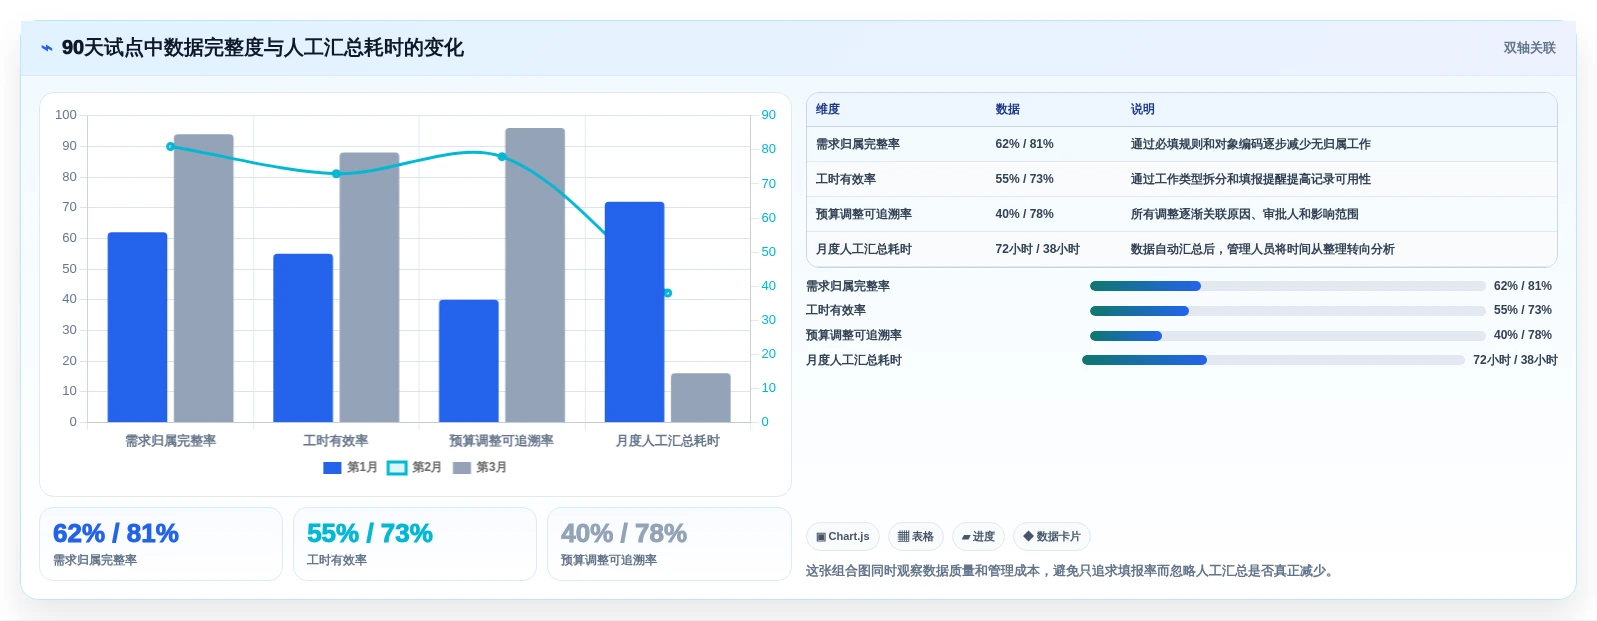Click the blue 第1月 bar for 需求归属完整率

[137, 327]
